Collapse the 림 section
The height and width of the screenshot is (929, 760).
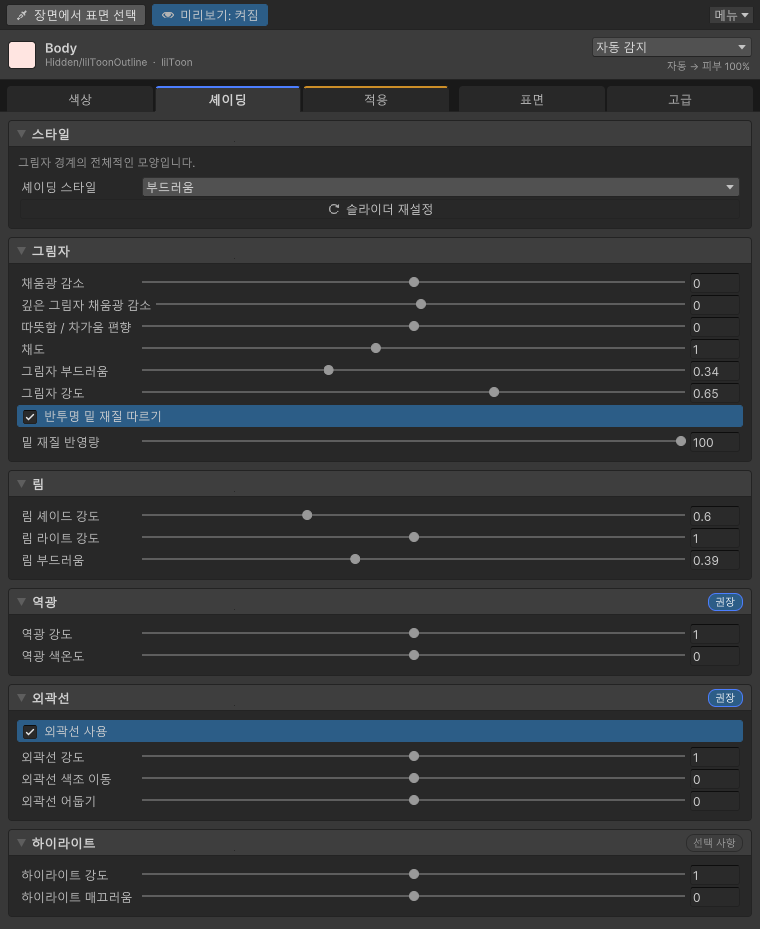21,484
